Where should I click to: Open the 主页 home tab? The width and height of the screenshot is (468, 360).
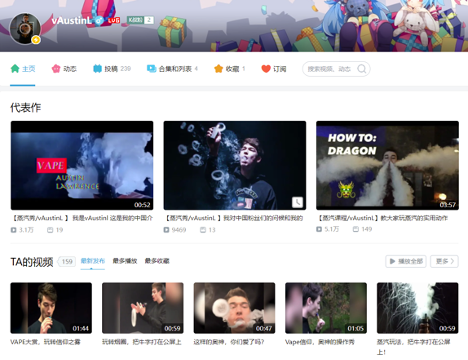[23, 69]
